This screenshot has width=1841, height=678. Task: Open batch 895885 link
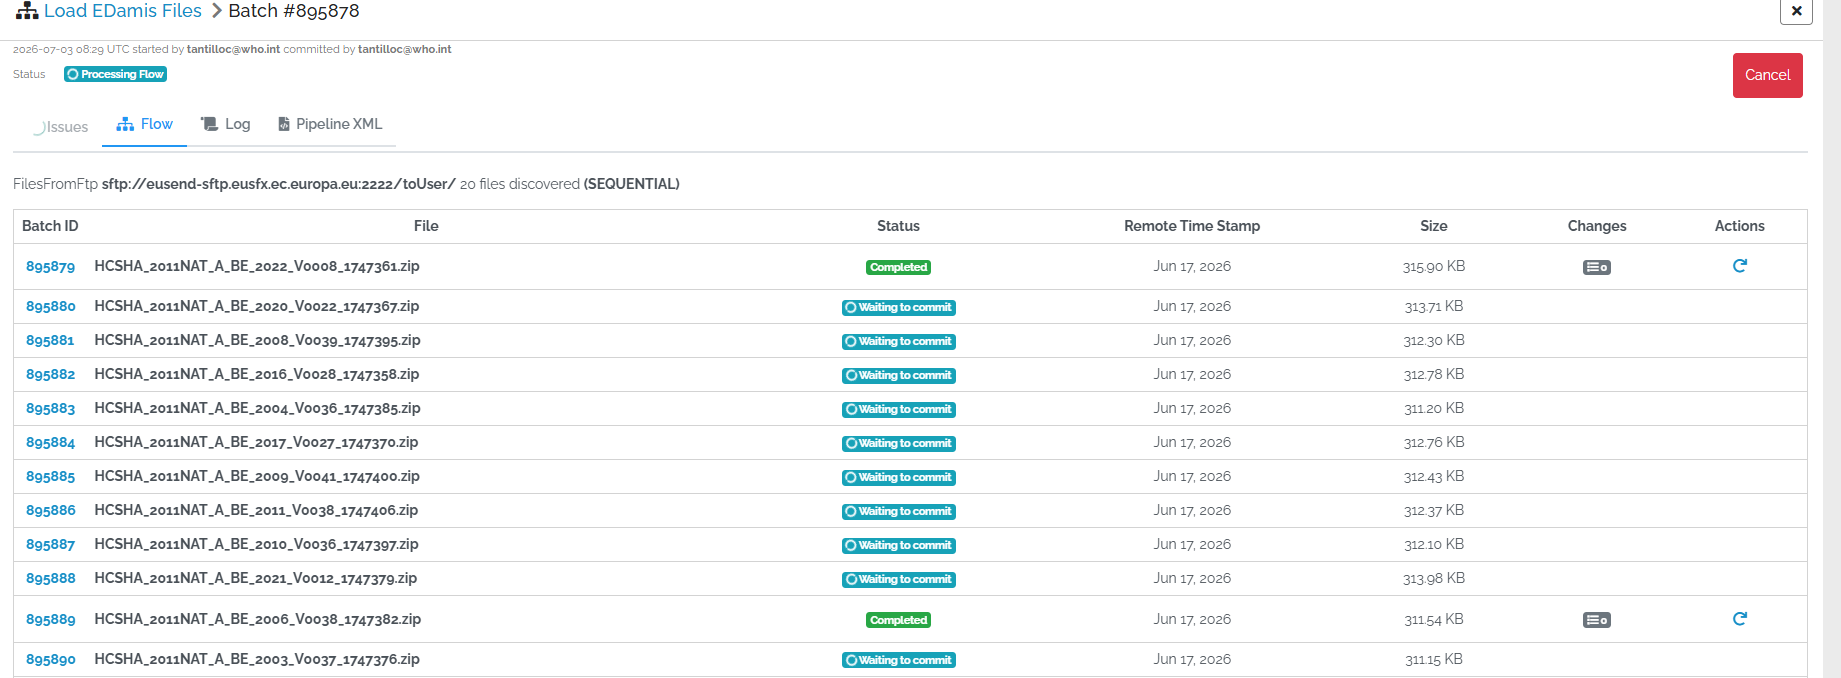tap(50, 477)
